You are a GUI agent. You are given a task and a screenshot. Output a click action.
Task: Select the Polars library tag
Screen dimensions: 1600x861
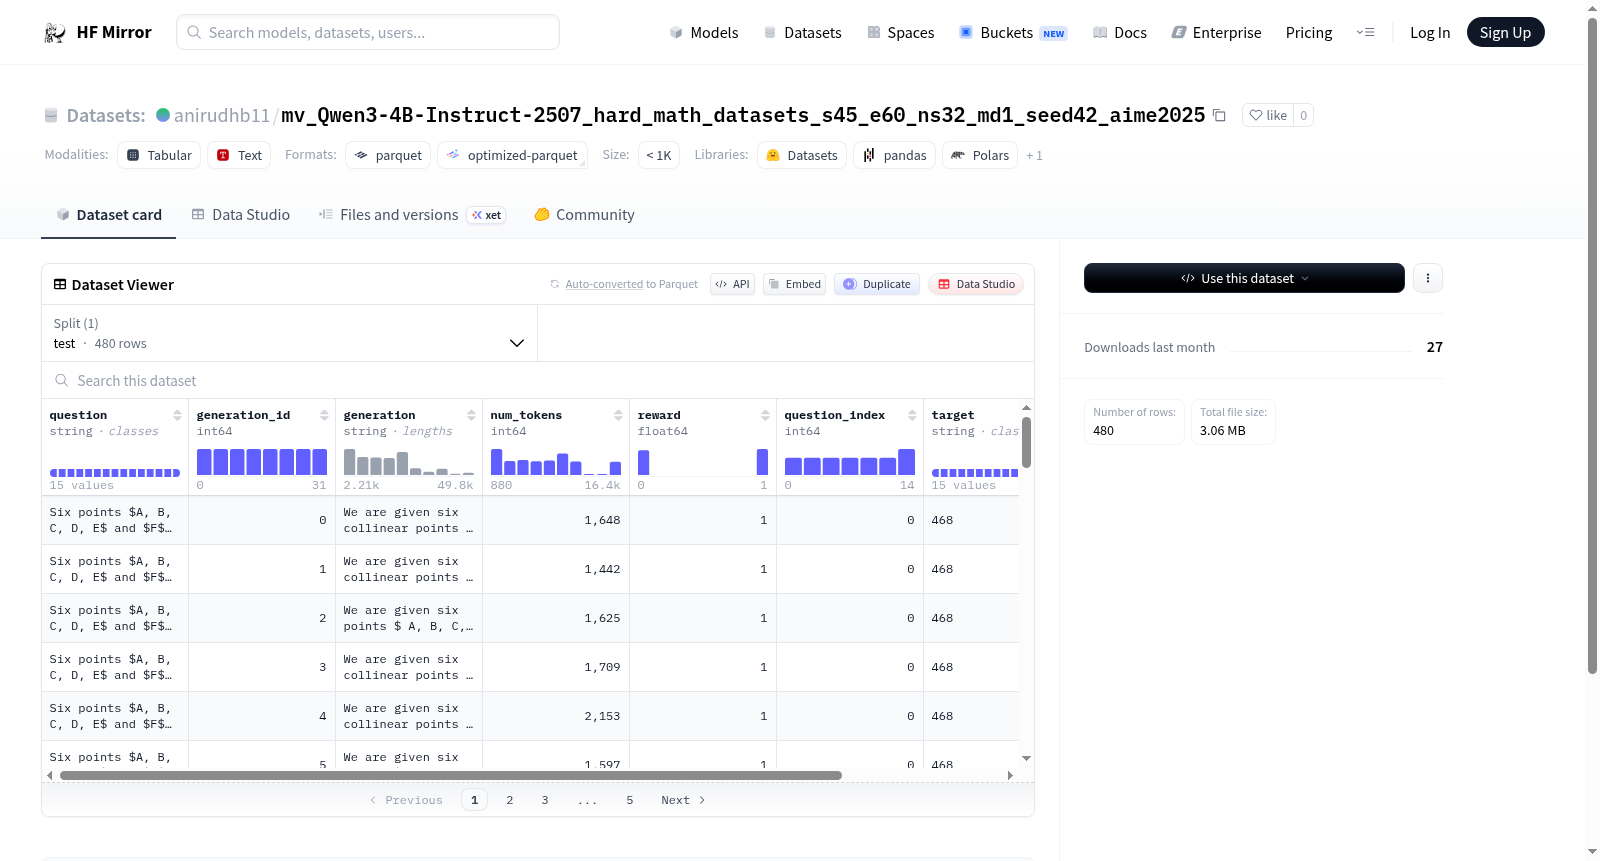980,155
